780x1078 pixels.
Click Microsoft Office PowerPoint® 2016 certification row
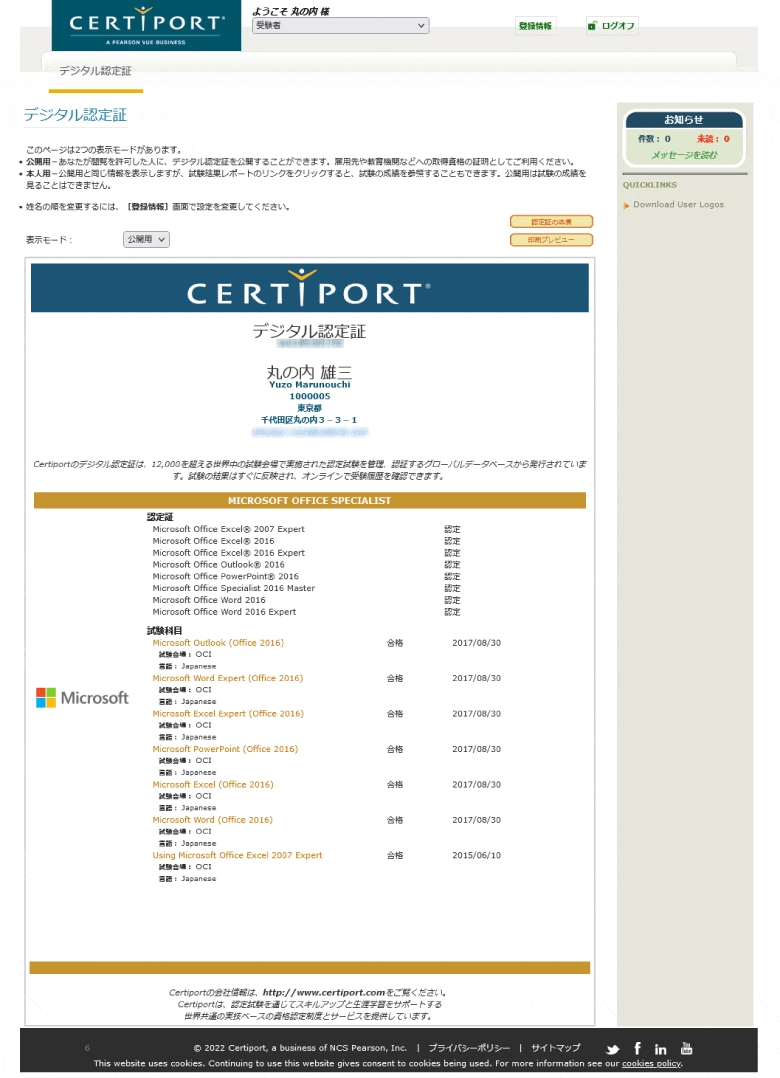coord(306,577)
